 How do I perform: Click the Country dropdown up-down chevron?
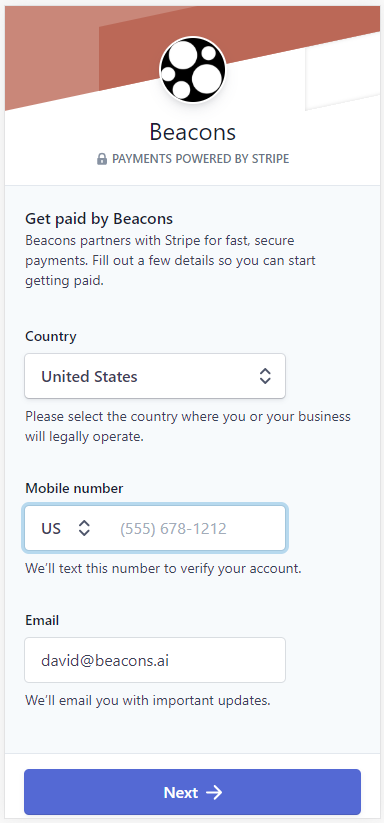[x=265, y=376]
